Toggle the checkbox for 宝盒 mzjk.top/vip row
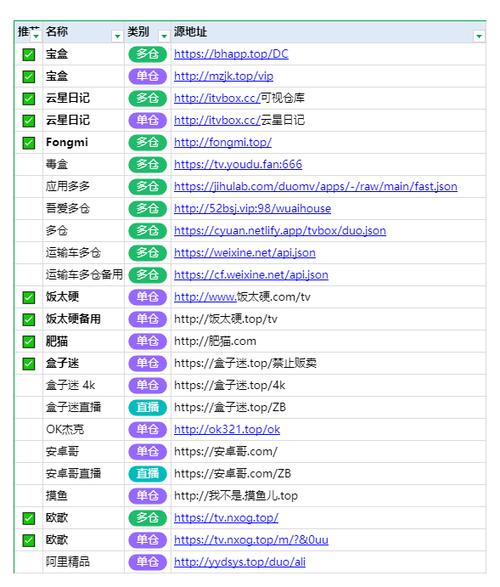500x587 pixels. (29, 76)
